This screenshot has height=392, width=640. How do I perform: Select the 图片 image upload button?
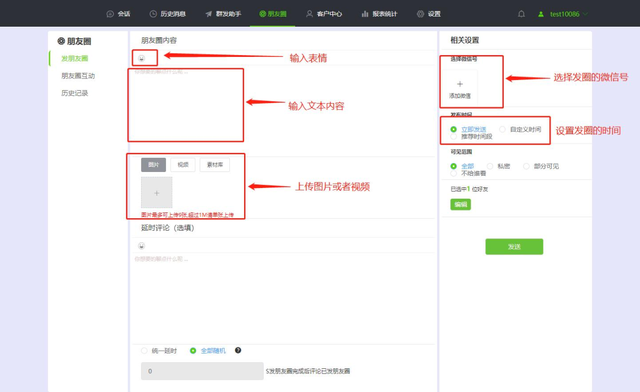coord(153,165)
